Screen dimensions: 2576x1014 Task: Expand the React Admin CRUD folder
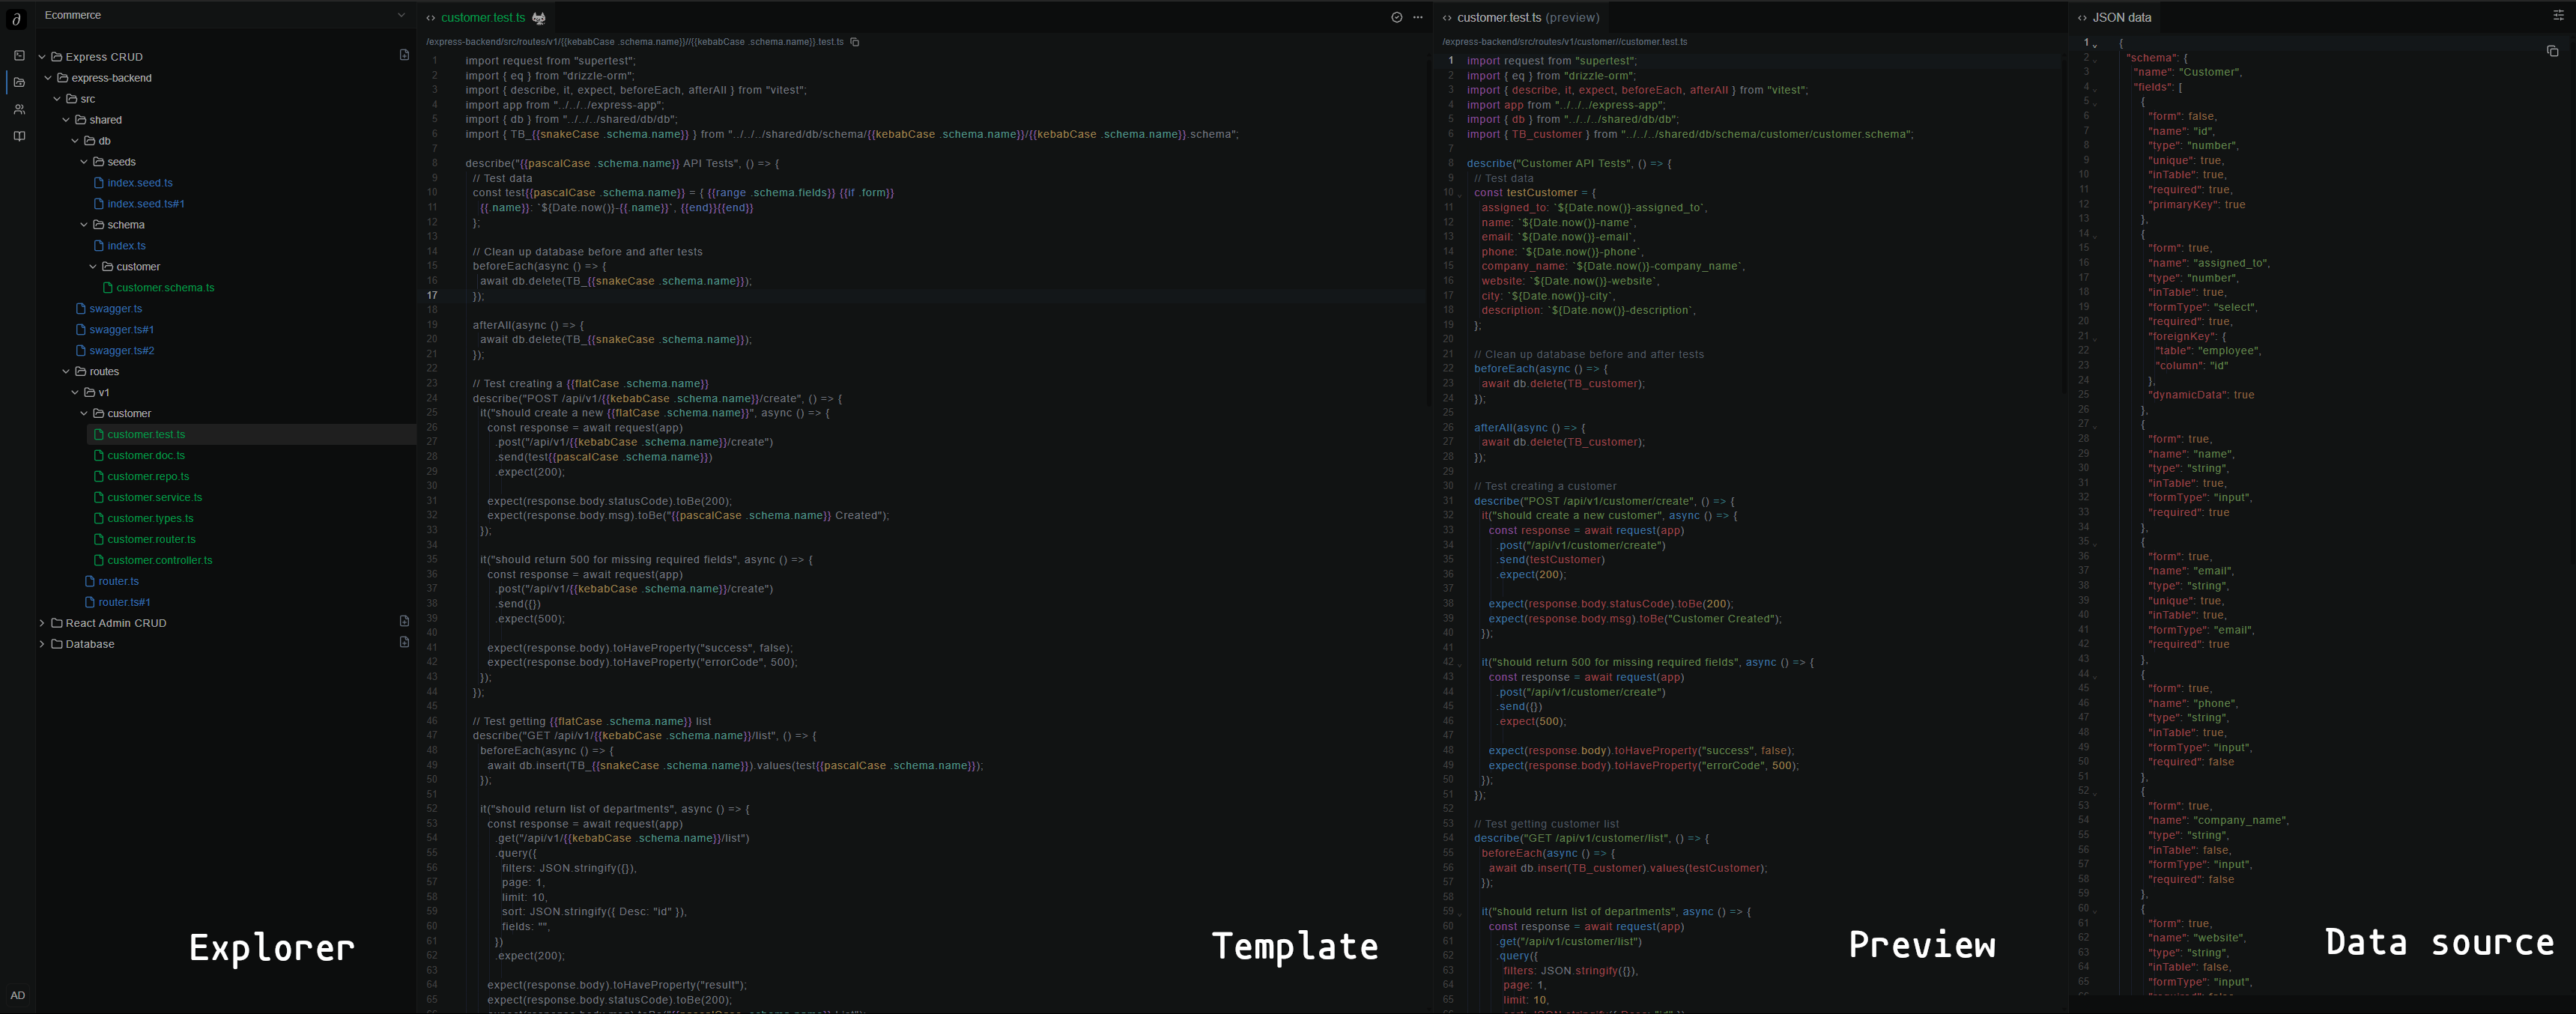tap(42, 623)
